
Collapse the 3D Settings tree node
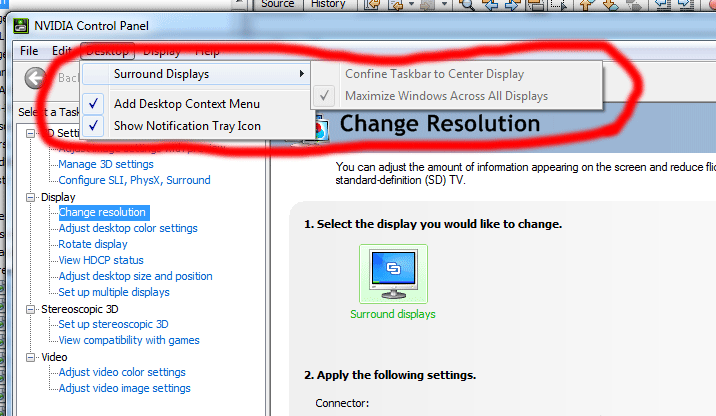point(31,133)
